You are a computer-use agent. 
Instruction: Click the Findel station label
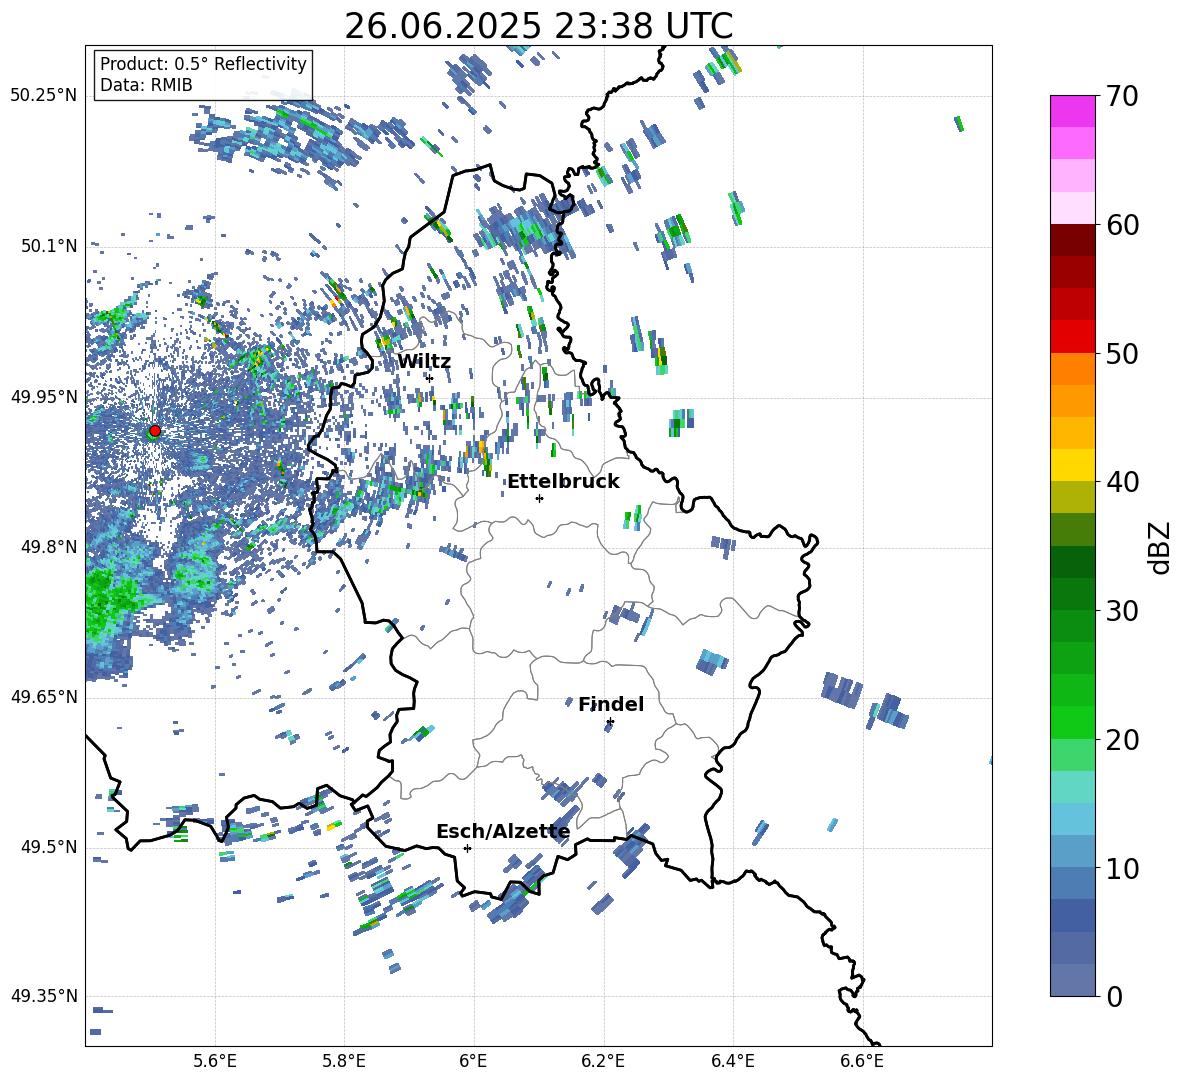pyautogui.click(x=611, y=704)
